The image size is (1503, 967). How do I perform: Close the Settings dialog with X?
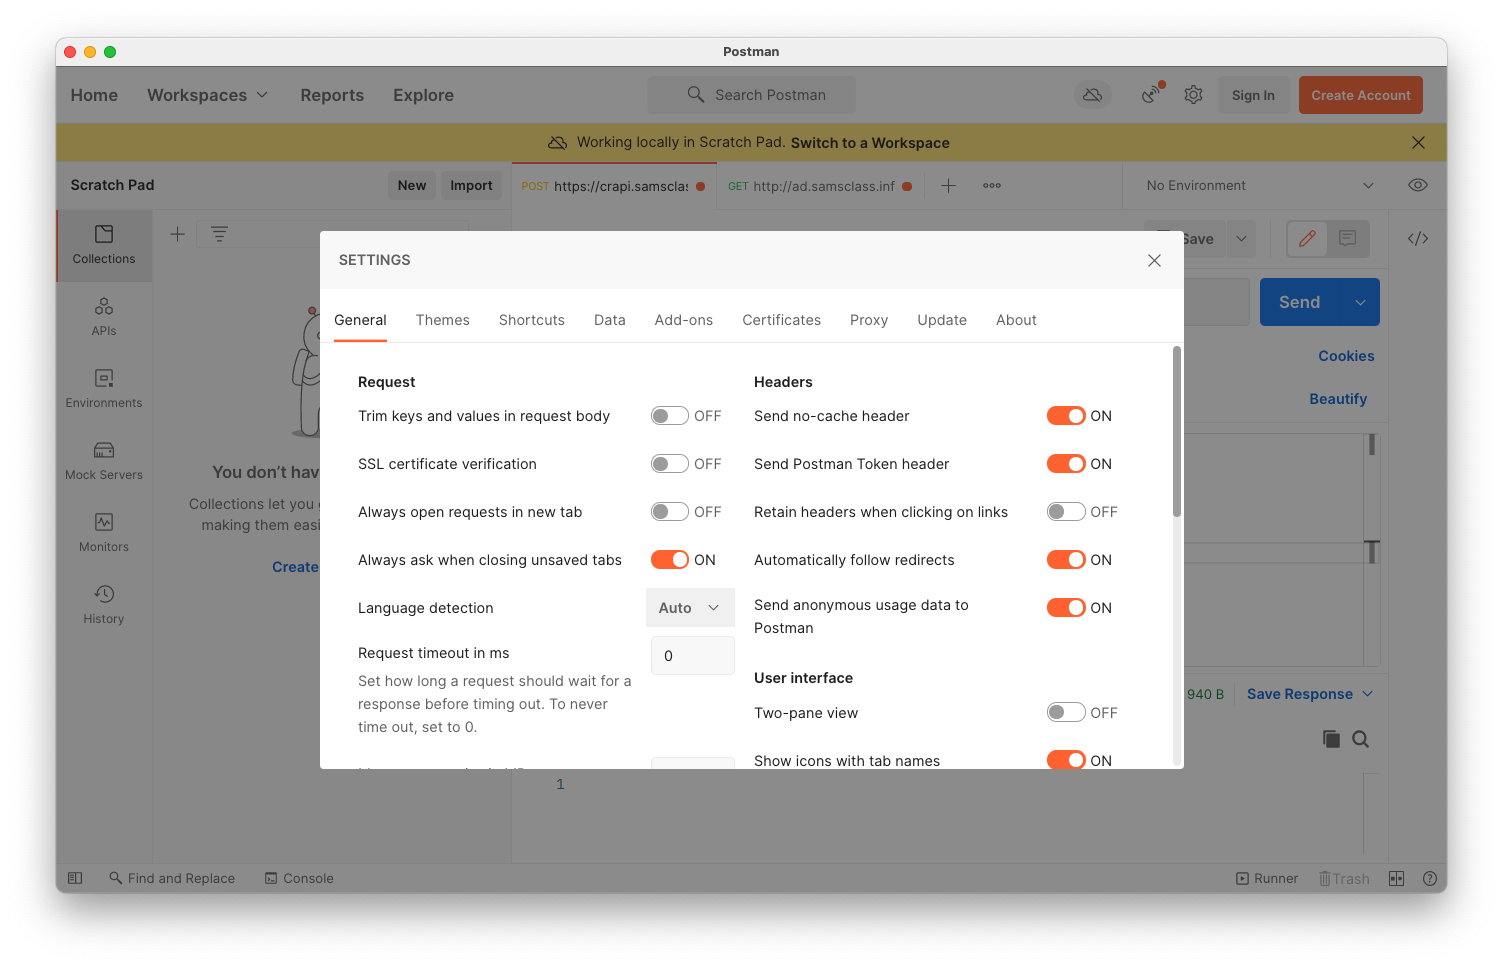point(1154,260)
